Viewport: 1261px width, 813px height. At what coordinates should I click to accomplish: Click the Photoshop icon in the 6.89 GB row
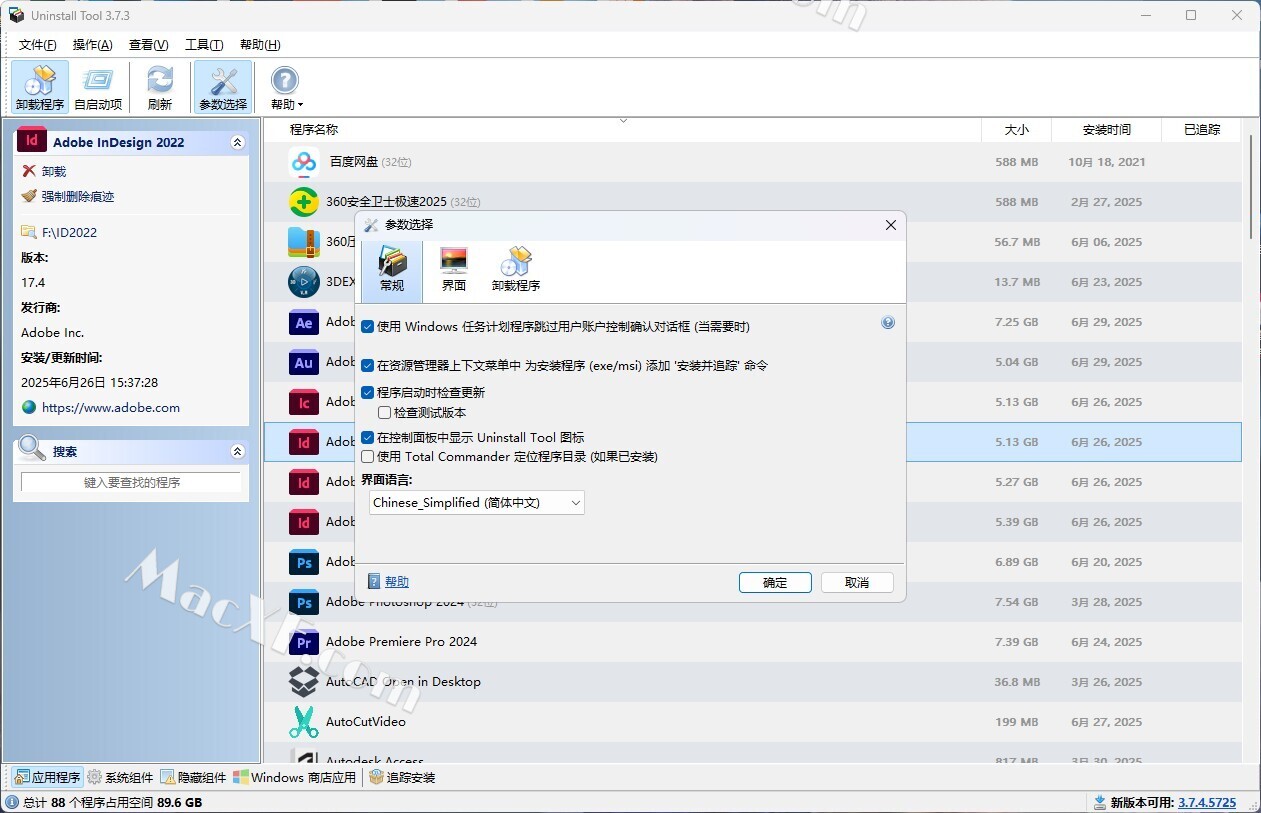304,562
